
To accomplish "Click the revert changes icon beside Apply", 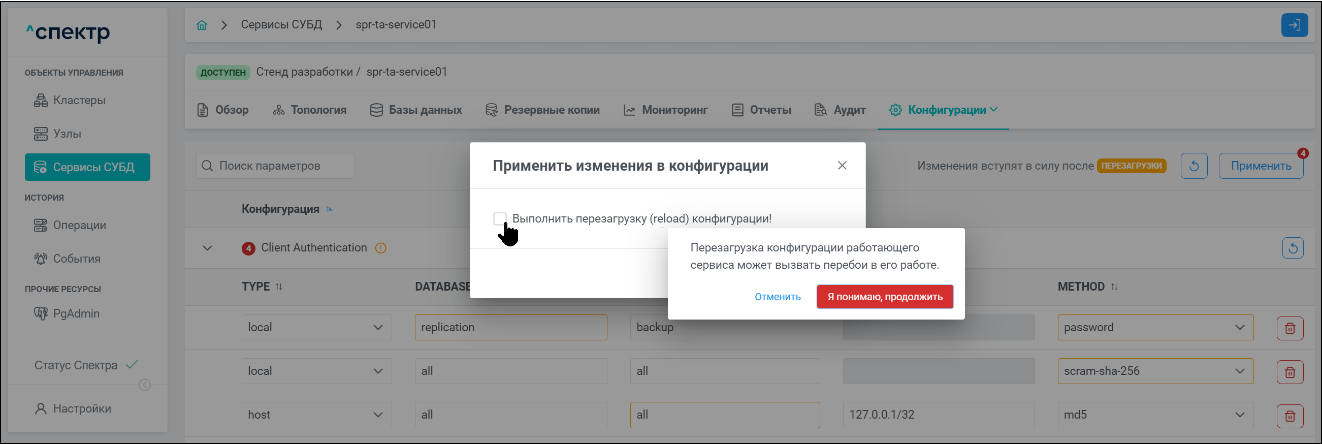I will [x=1195, y=166].
